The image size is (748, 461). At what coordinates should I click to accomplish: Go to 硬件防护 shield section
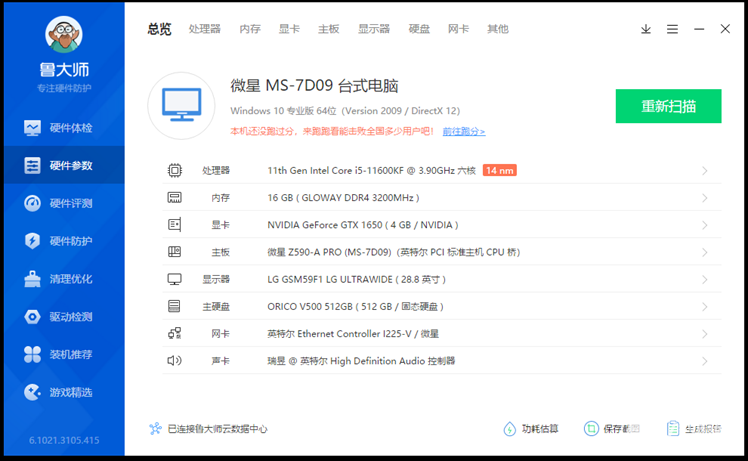[x=64, y=241]
